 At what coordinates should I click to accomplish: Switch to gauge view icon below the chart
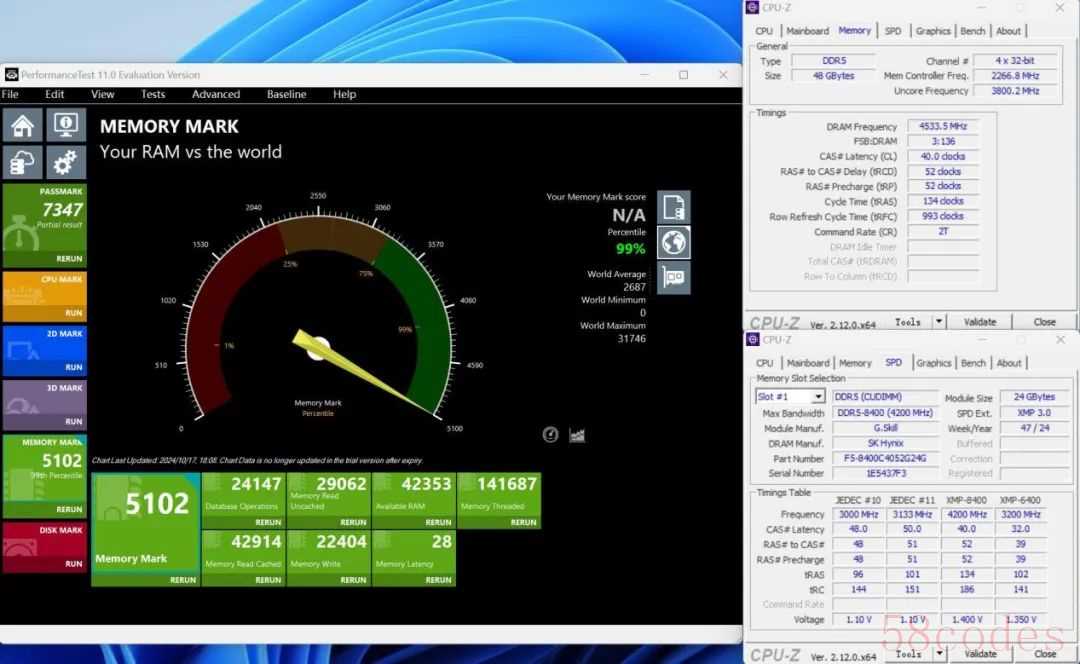coord(550,434)
